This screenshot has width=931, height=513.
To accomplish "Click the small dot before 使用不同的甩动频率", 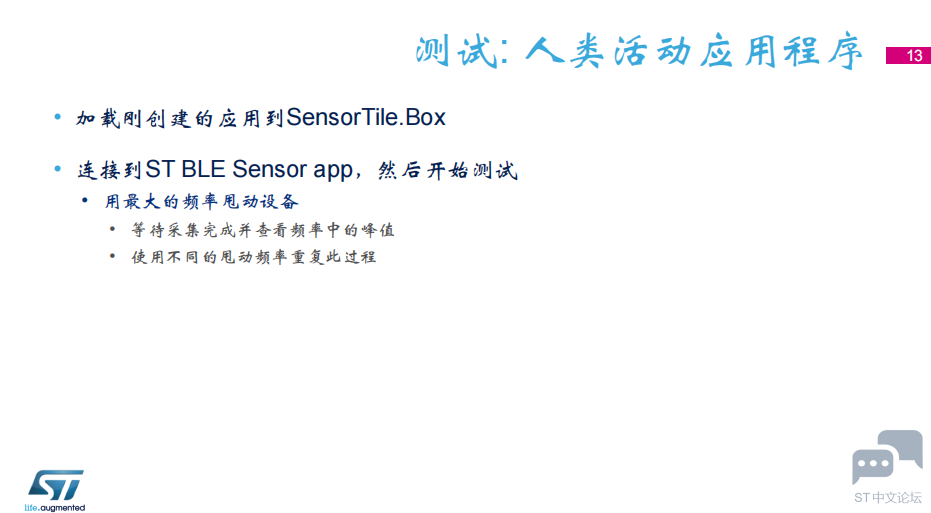I will click(x=112, y=256).
